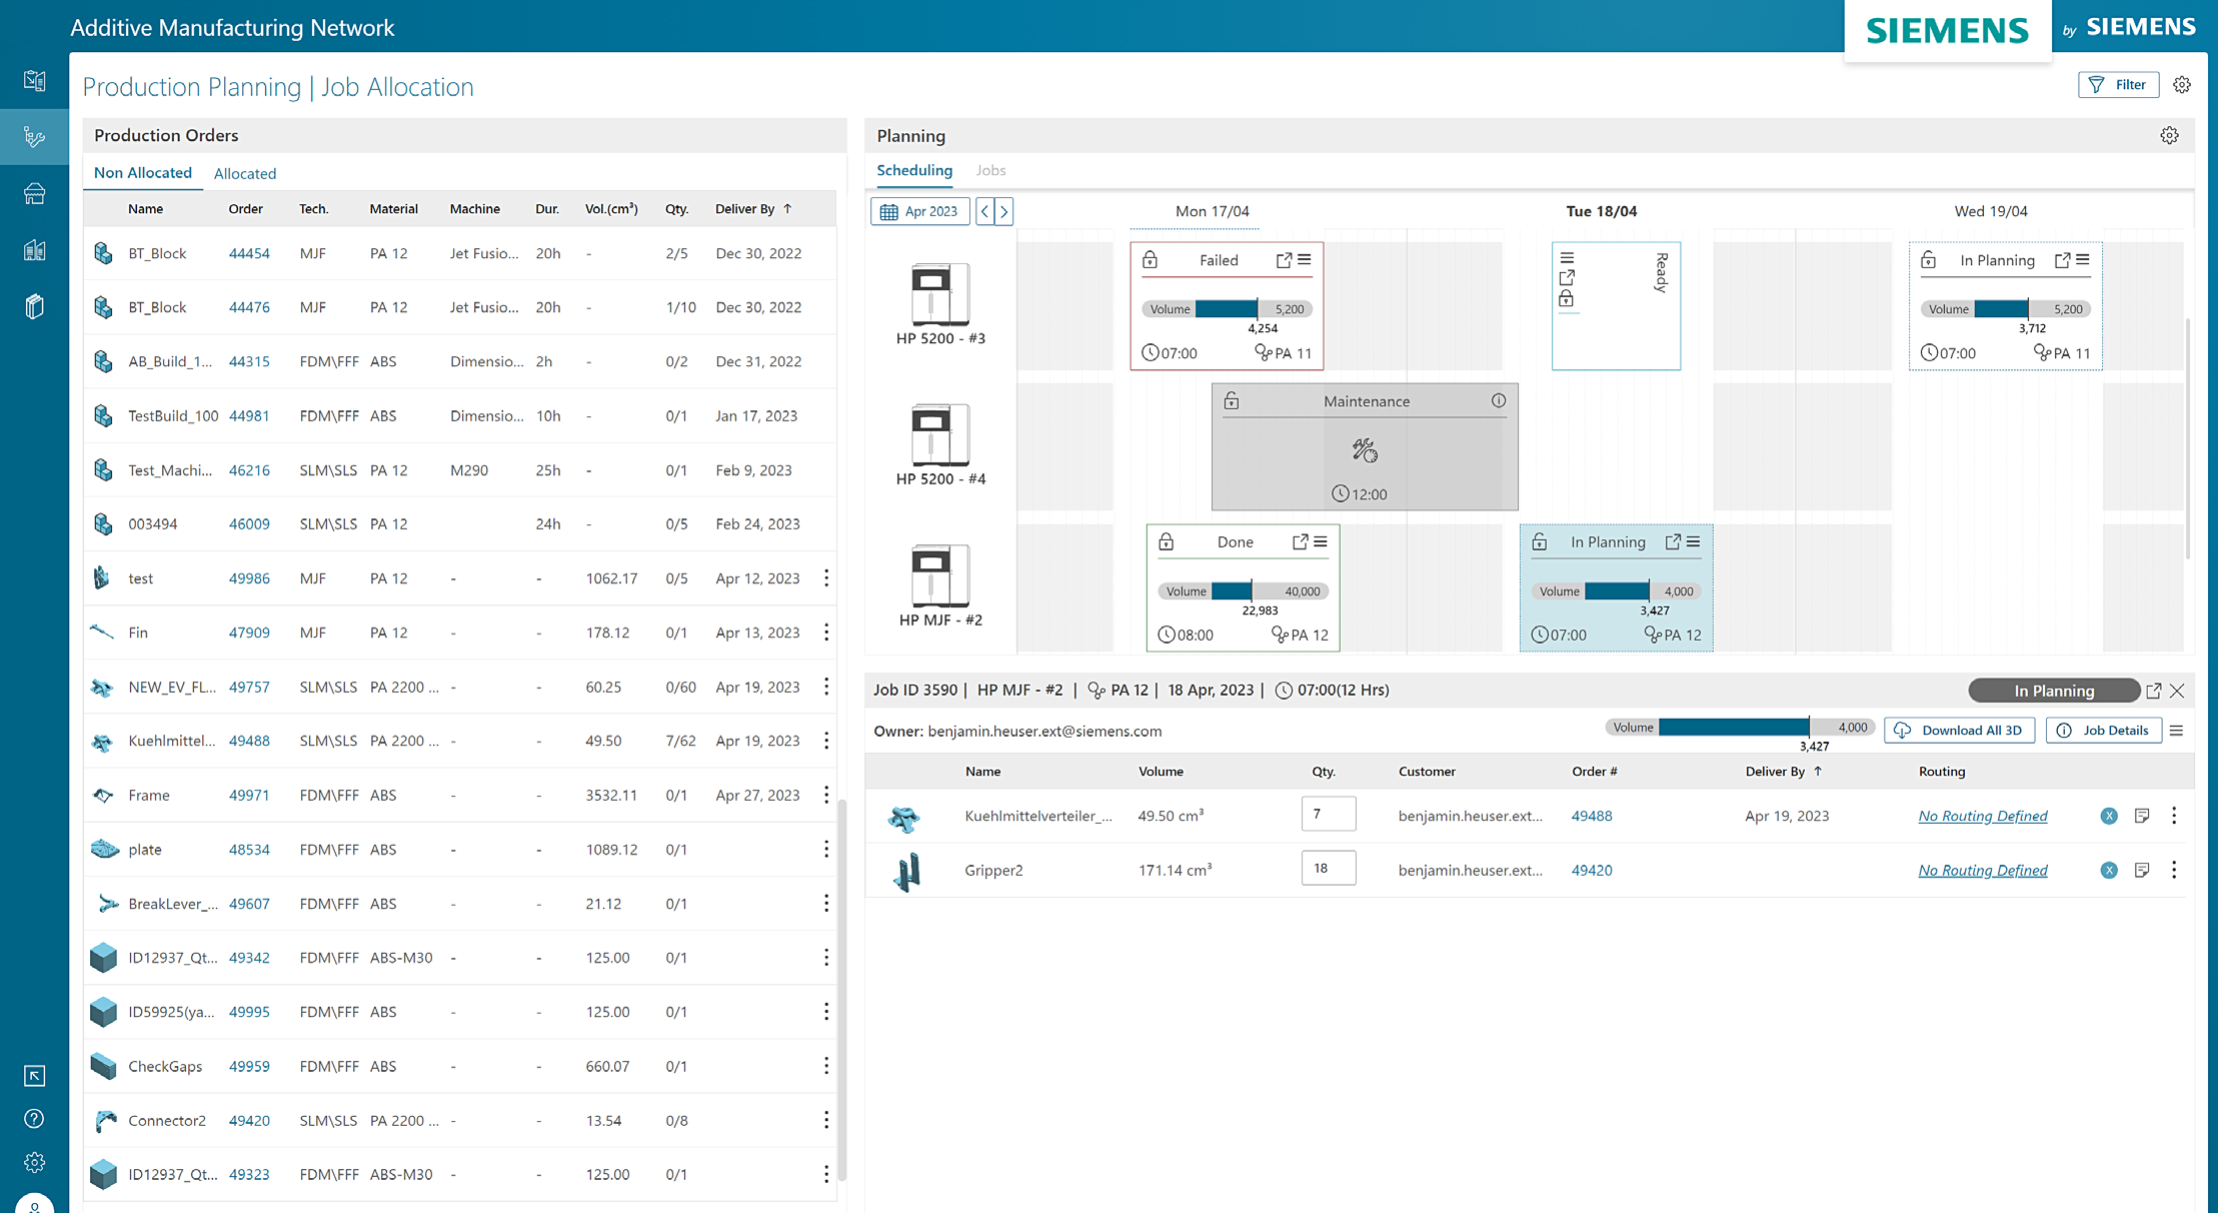Go to the next day in the schedule
This screenshot has width=2218, height=1213.
pos(1004,211)
